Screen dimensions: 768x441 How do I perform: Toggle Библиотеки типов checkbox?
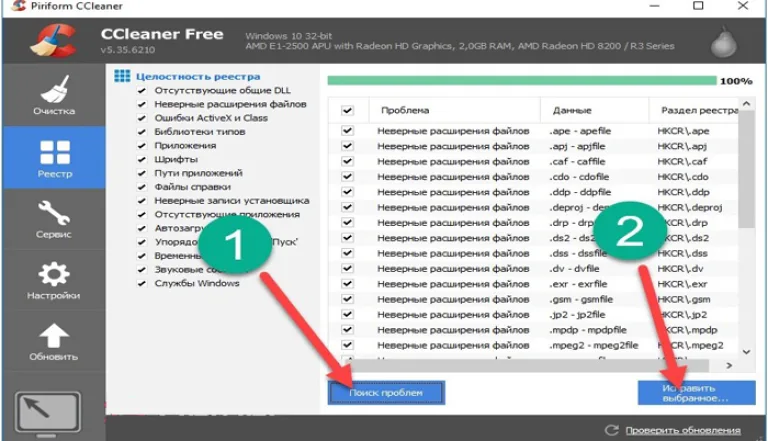coord(142,132)
